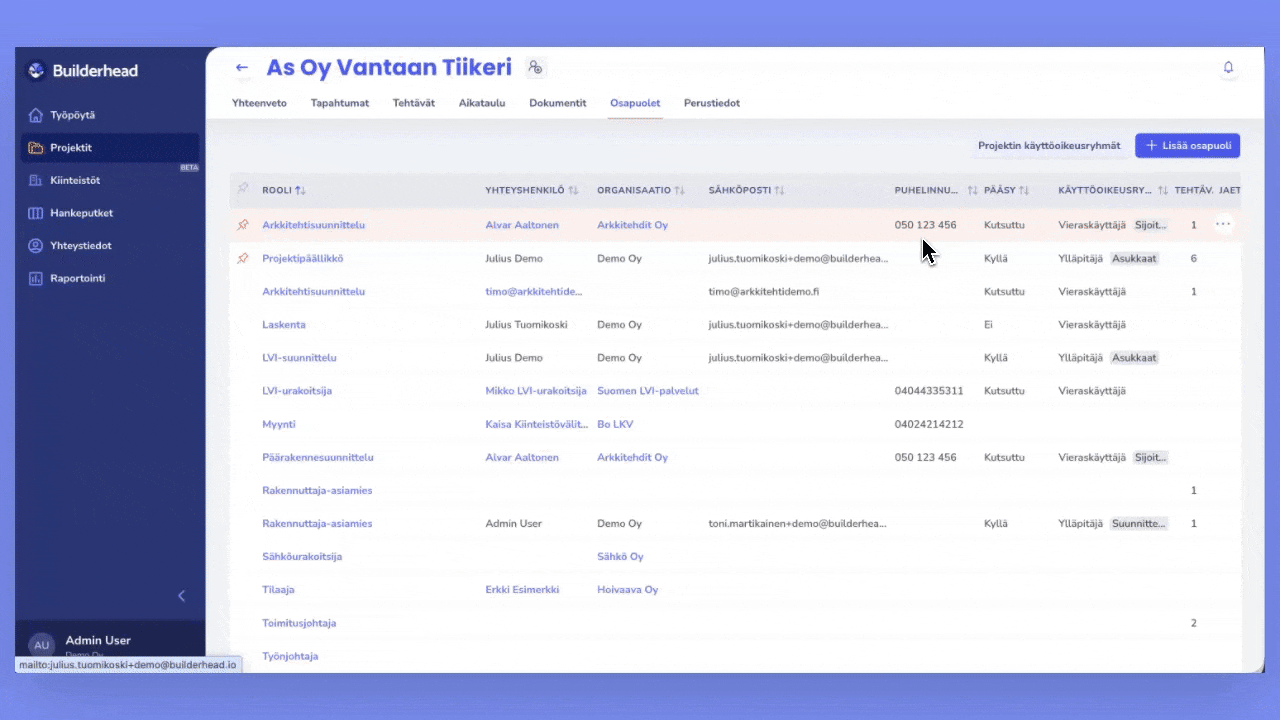The image size is (1280, 720).
Task: Open the Suomen LVI-palvelut organisation link
Action: click(647, 391)
